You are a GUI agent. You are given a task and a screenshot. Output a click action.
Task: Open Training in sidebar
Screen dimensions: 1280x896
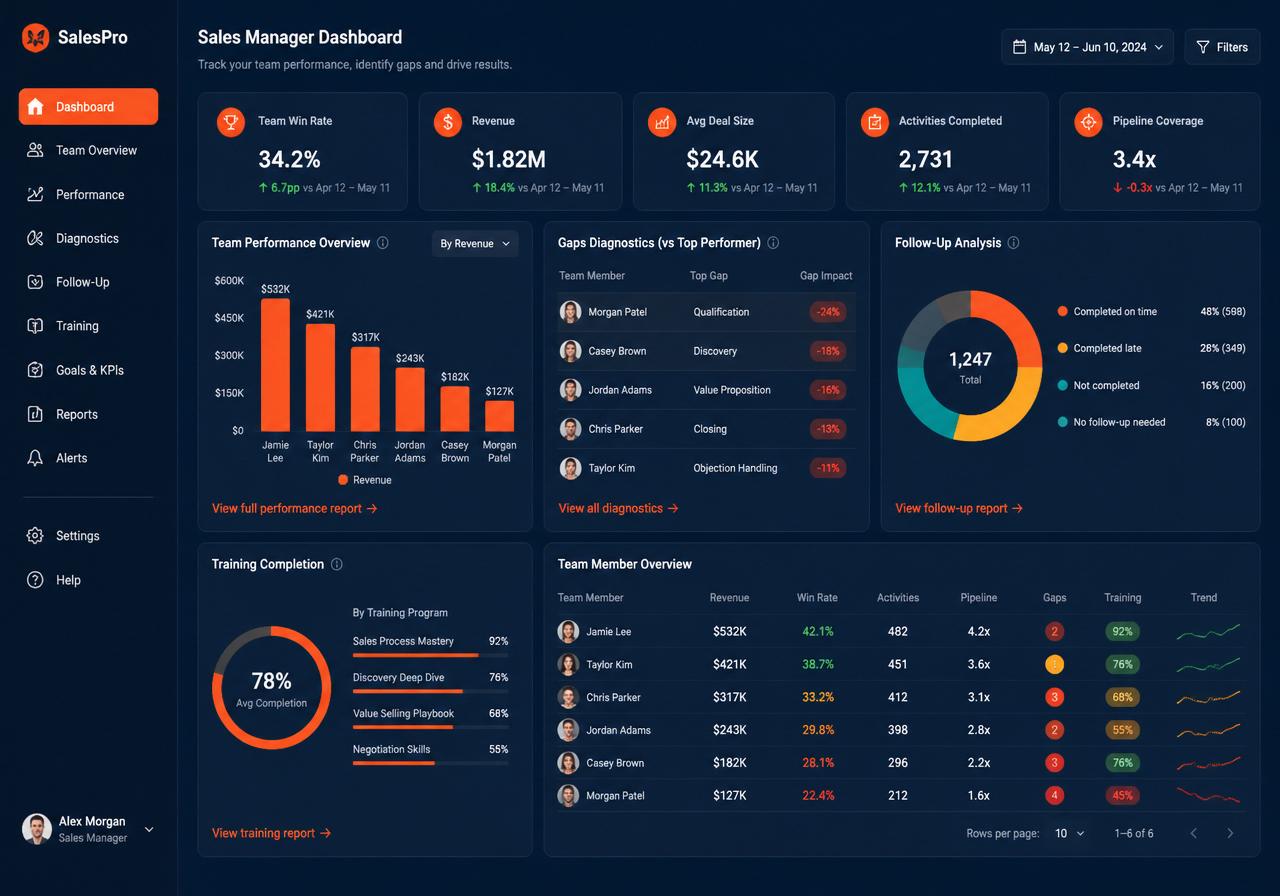(x=88, y=326)
